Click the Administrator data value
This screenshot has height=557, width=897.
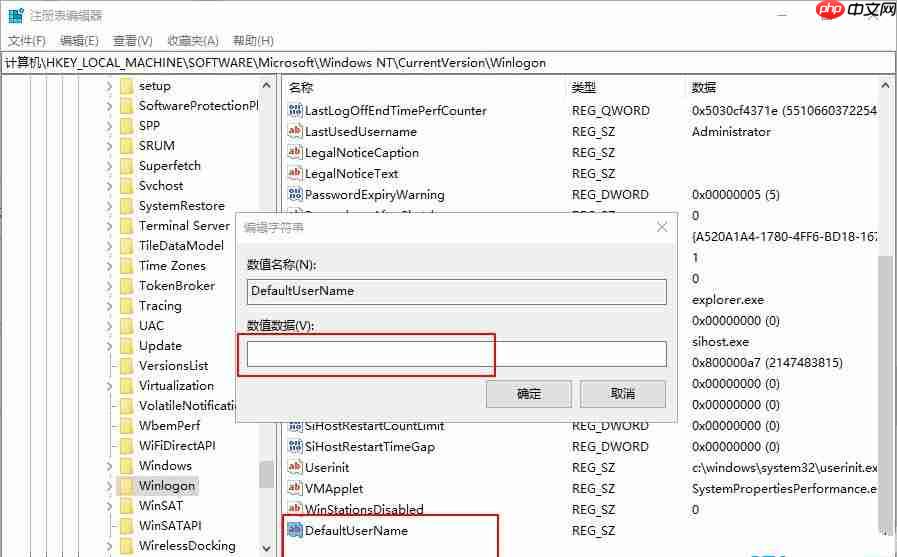(731, 132)
